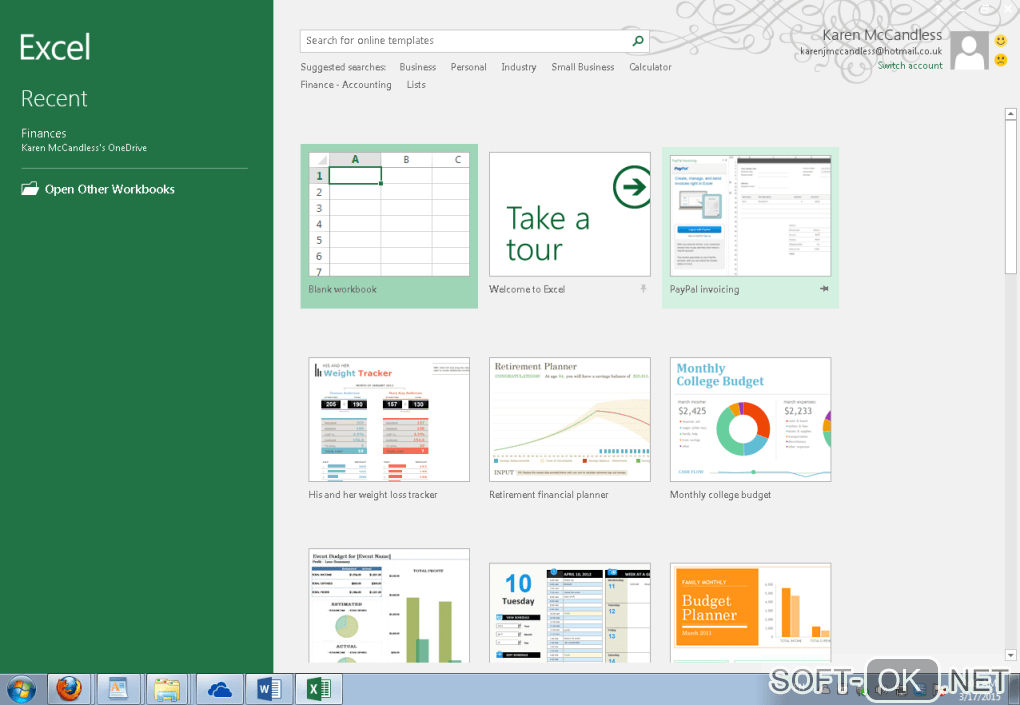Open Retirement financial planner template
The height and width of the screenshot is (705, 1020).
point(569,419)
